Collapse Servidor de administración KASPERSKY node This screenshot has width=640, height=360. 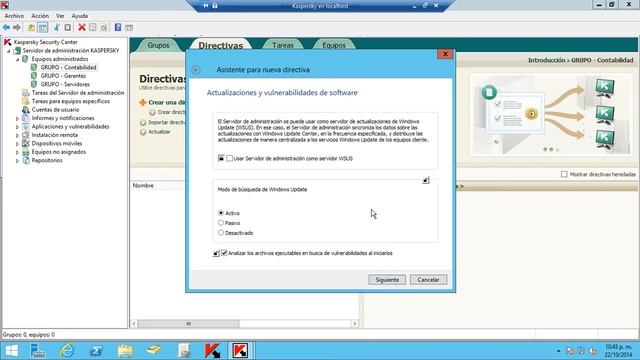point(9,51)
